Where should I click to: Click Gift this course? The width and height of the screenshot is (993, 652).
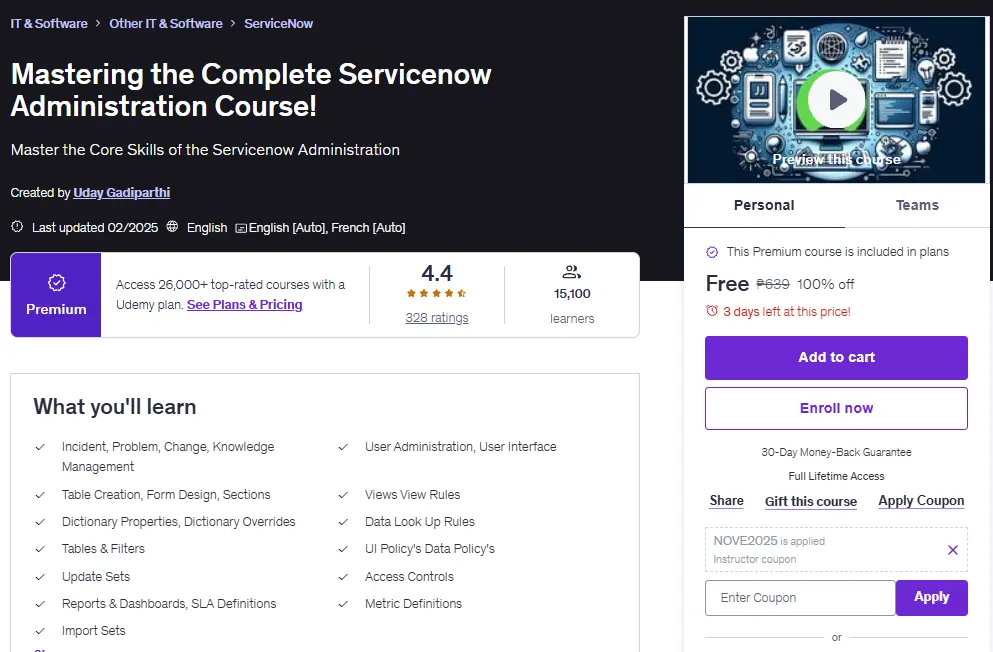tap(811, 501)
